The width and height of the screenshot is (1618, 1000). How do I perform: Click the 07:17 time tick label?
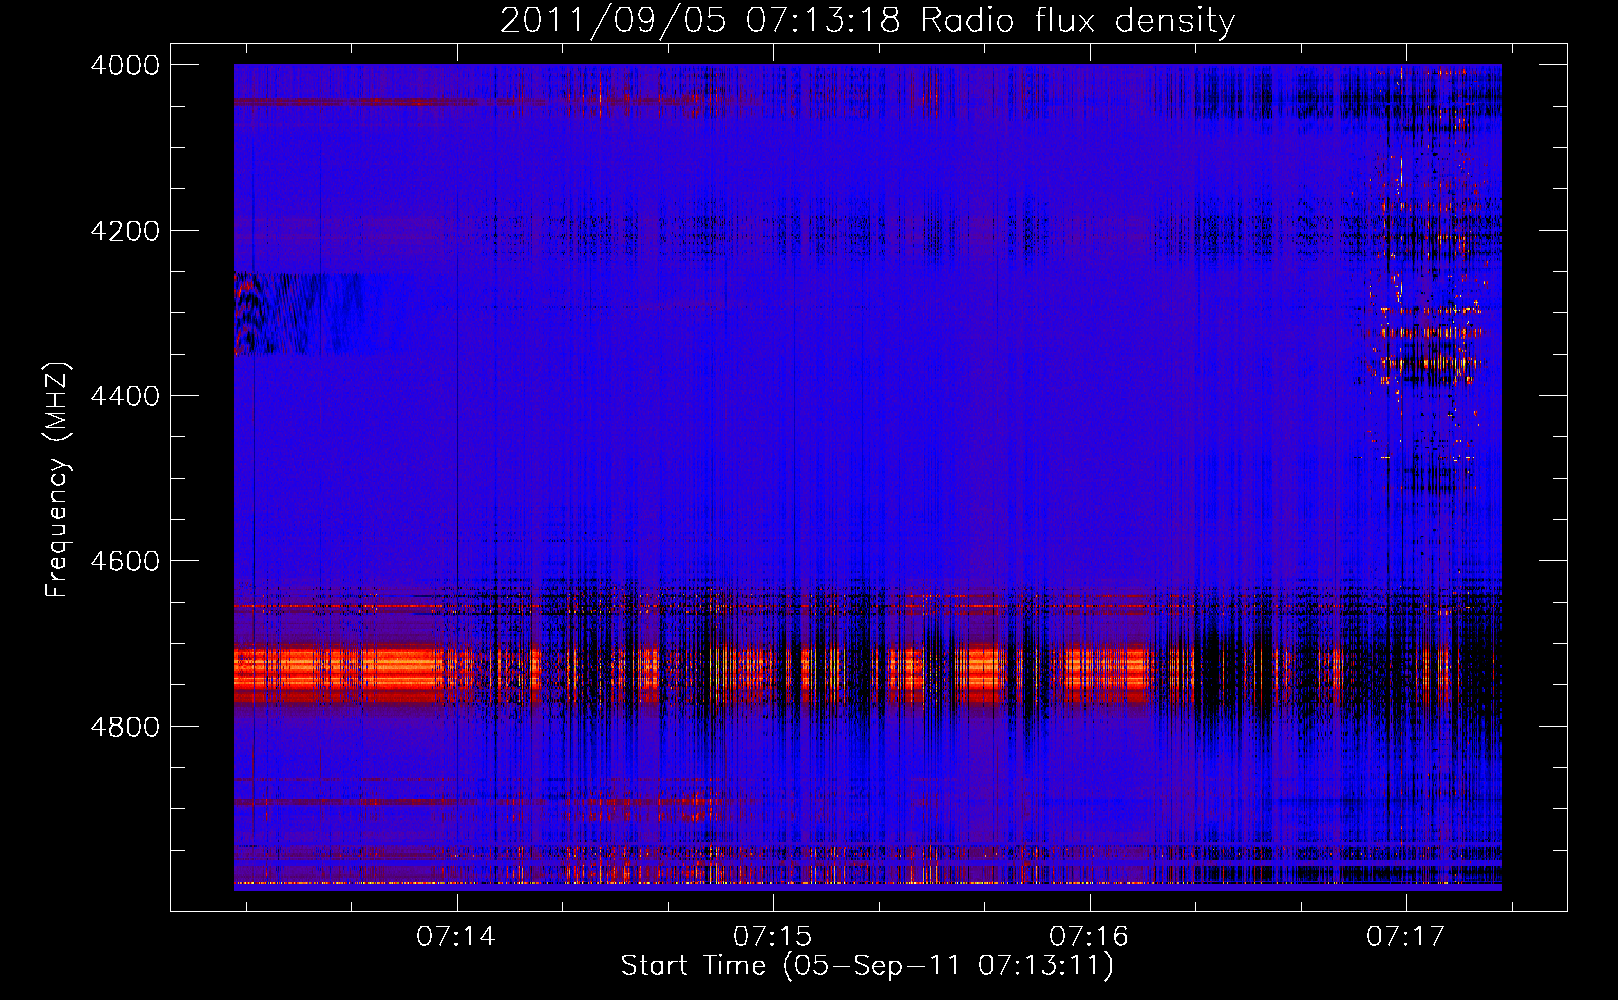tap(1406, 936)
